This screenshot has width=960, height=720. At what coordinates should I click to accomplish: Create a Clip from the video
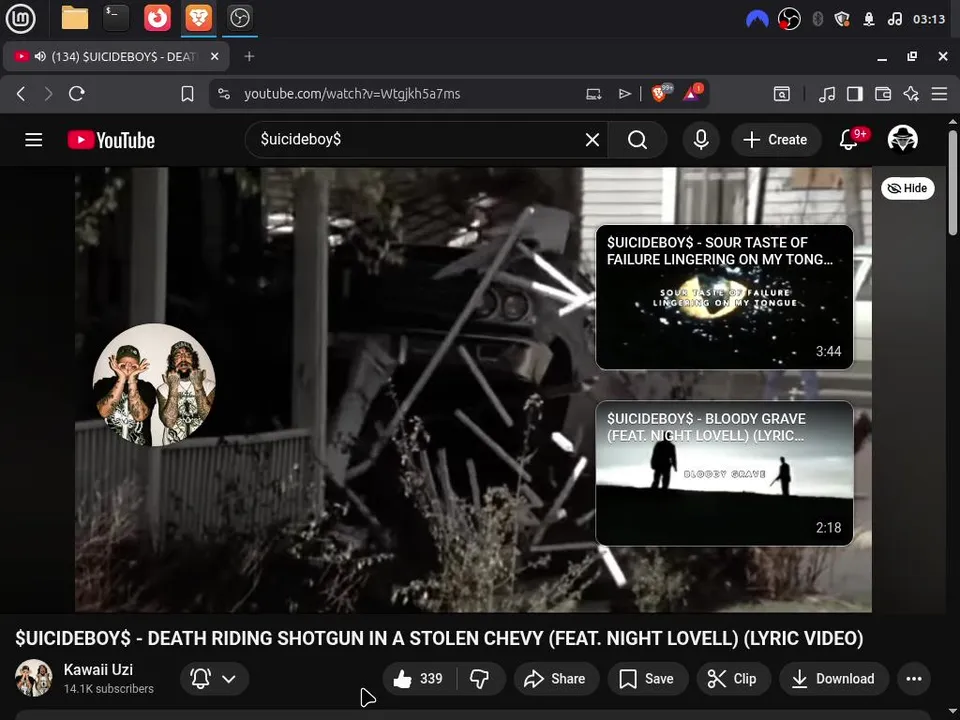click(x=733, y=678)
